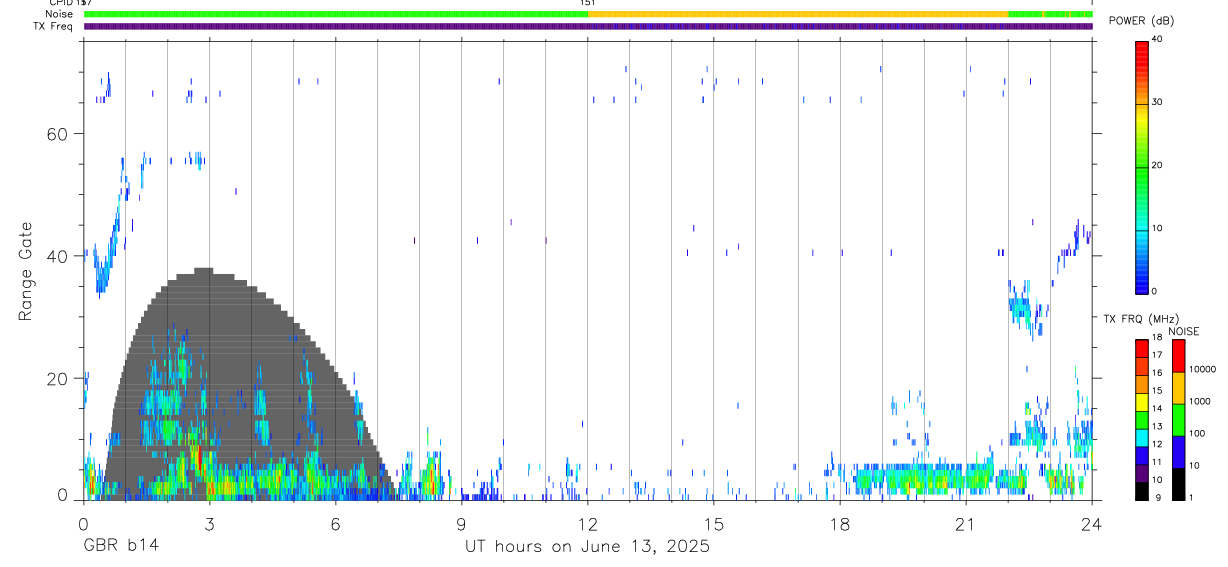Click the 'GBR b14' radar beam label
Viewport: 1228px width, 567px height.
point(121,546)
